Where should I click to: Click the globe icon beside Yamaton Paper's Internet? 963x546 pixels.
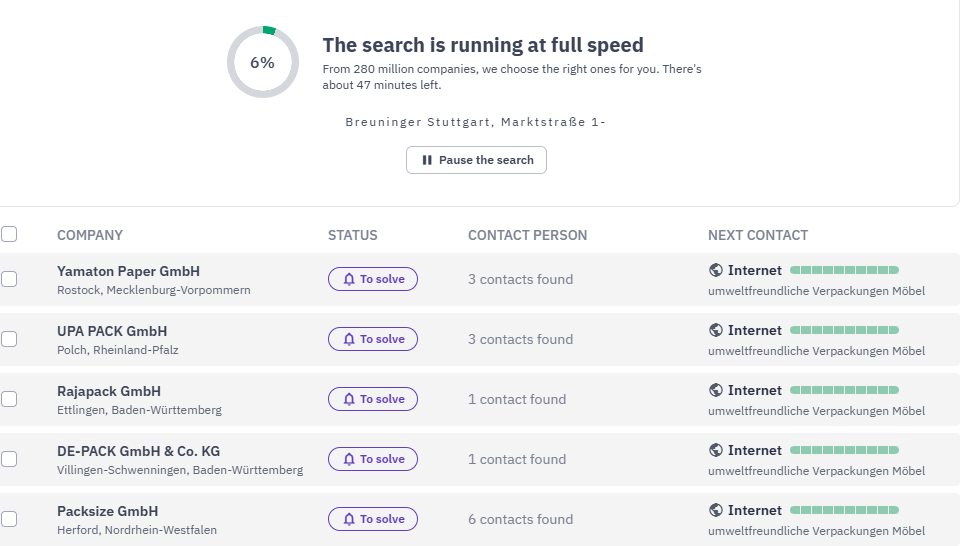point(715,270)
